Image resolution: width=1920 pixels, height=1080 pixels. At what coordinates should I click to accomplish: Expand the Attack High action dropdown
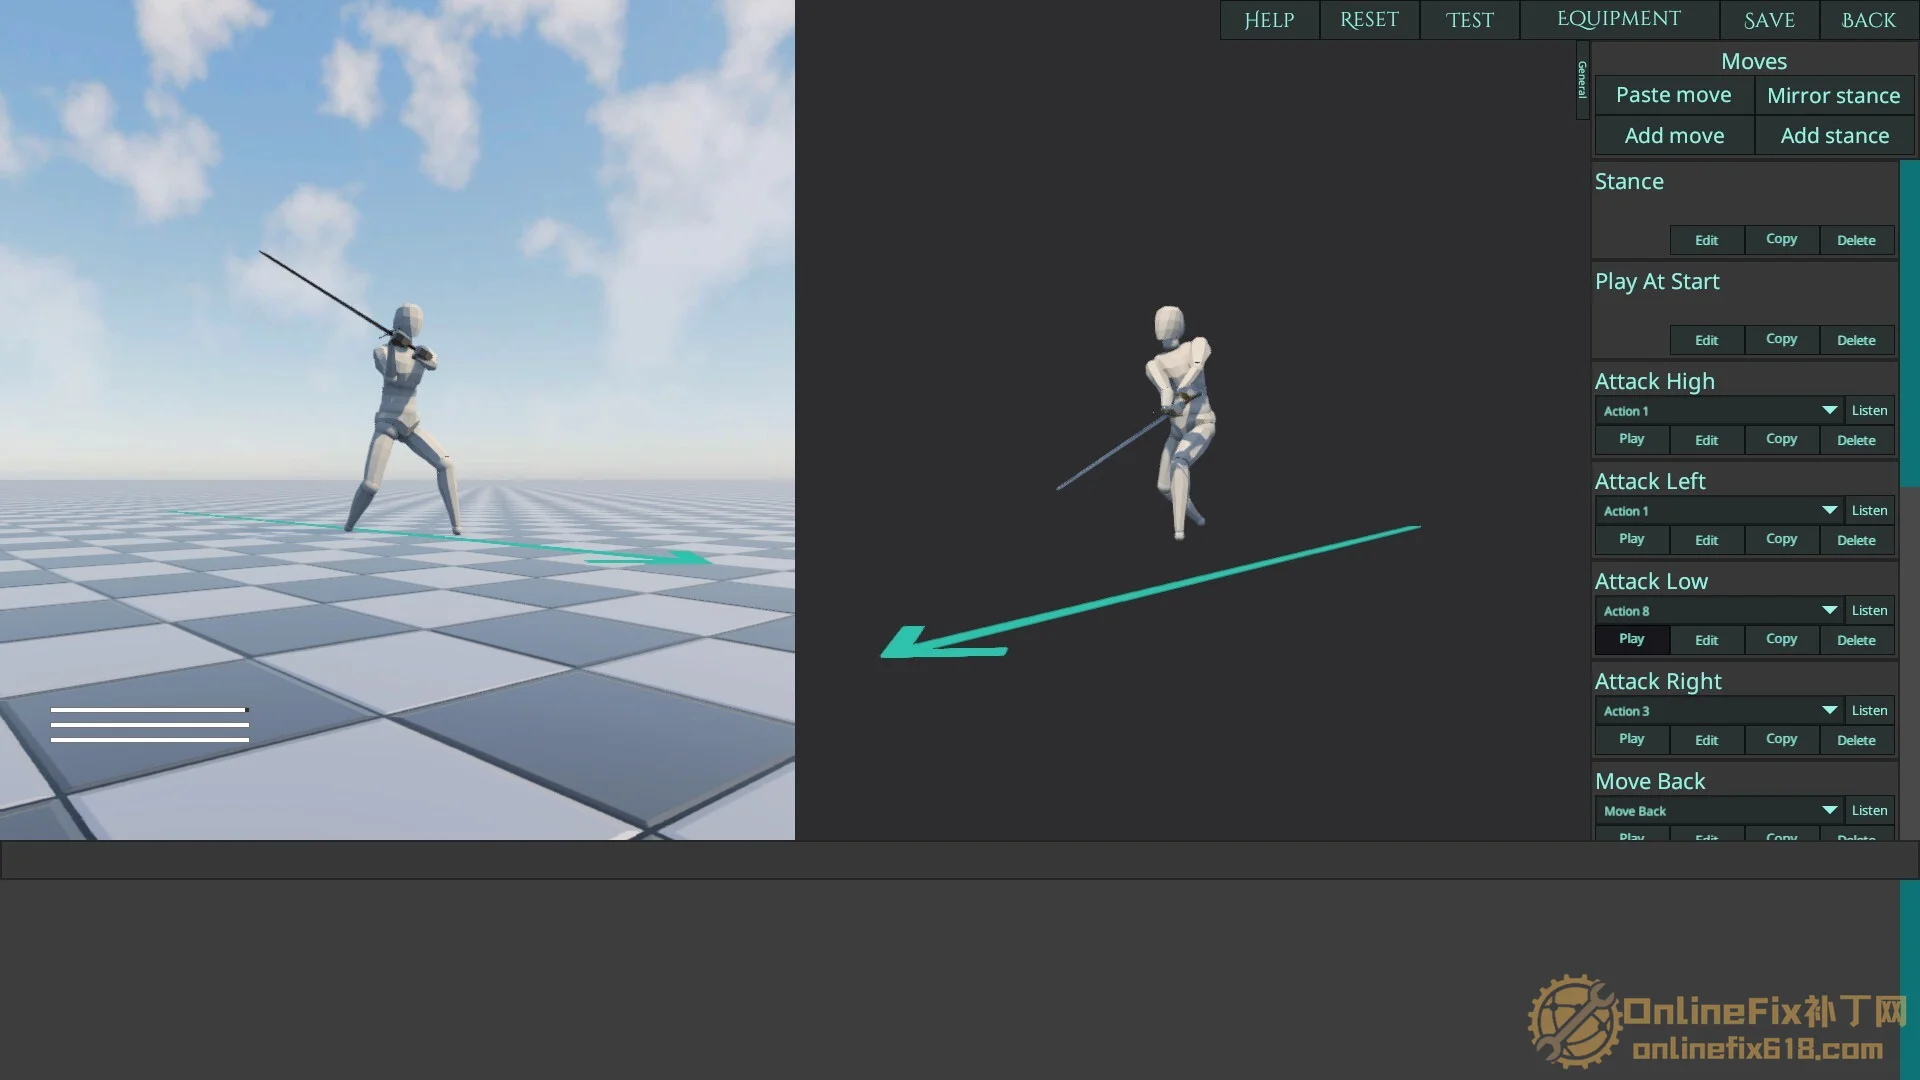pyautogui.click(x=1718, y=411)
